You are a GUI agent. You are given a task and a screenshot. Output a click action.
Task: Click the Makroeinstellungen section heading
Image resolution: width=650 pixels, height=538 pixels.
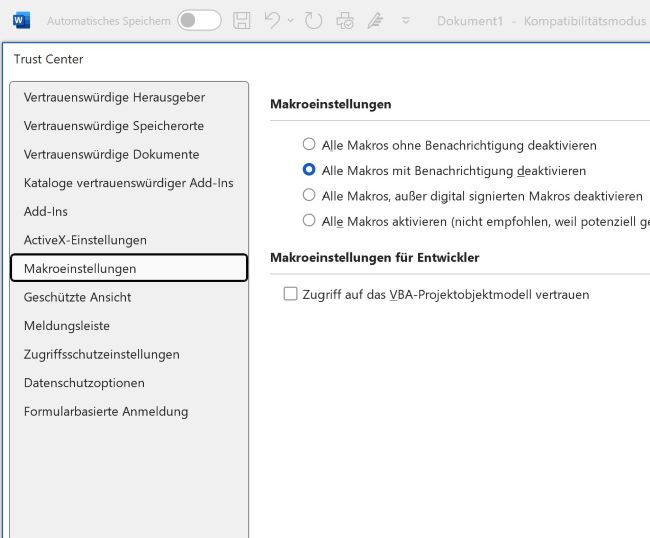point(331,104)
